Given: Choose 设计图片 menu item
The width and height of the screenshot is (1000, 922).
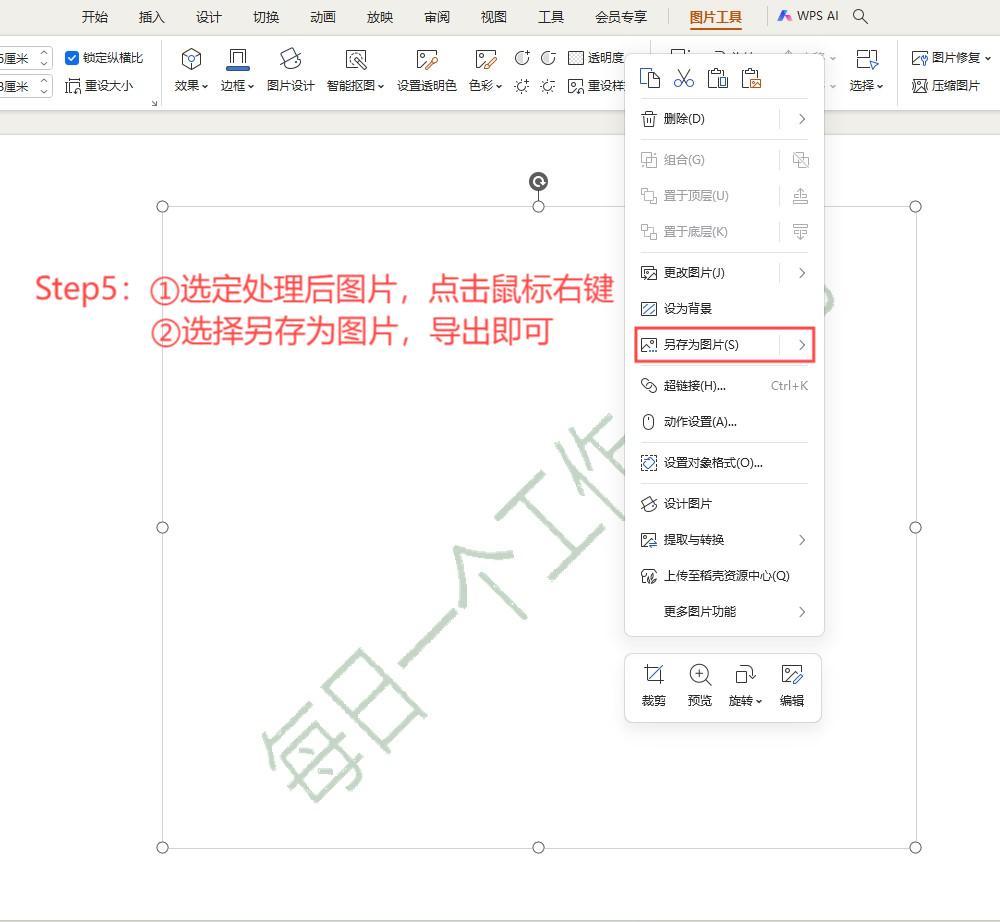Looking at the screenshot, I should (x=724, y=504).
